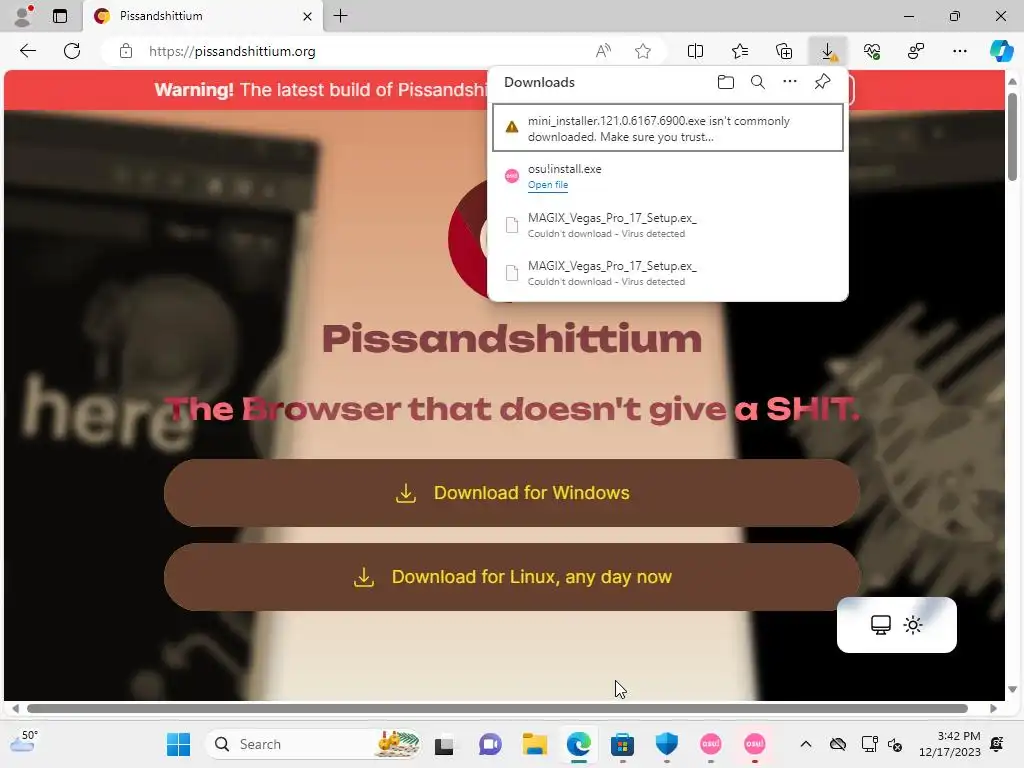This screenshot has height=768, width=1024.
Task: Click the horizontal page scrollbar
Action: (x=497, y=709)
